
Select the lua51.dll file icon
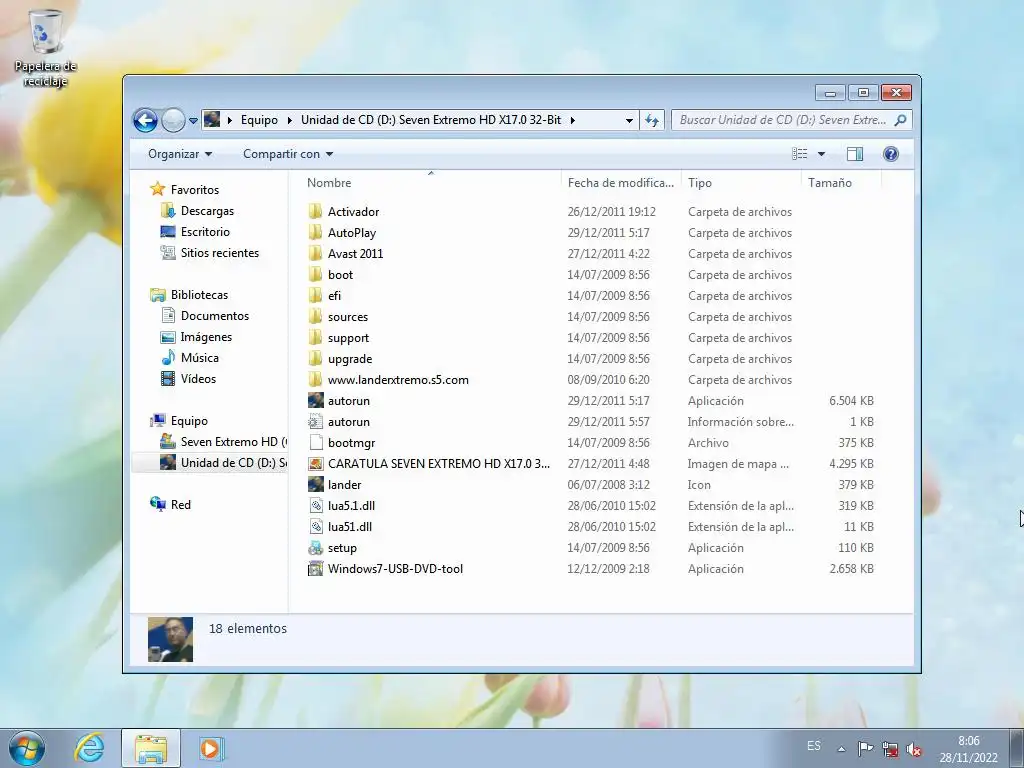(315, 526)
